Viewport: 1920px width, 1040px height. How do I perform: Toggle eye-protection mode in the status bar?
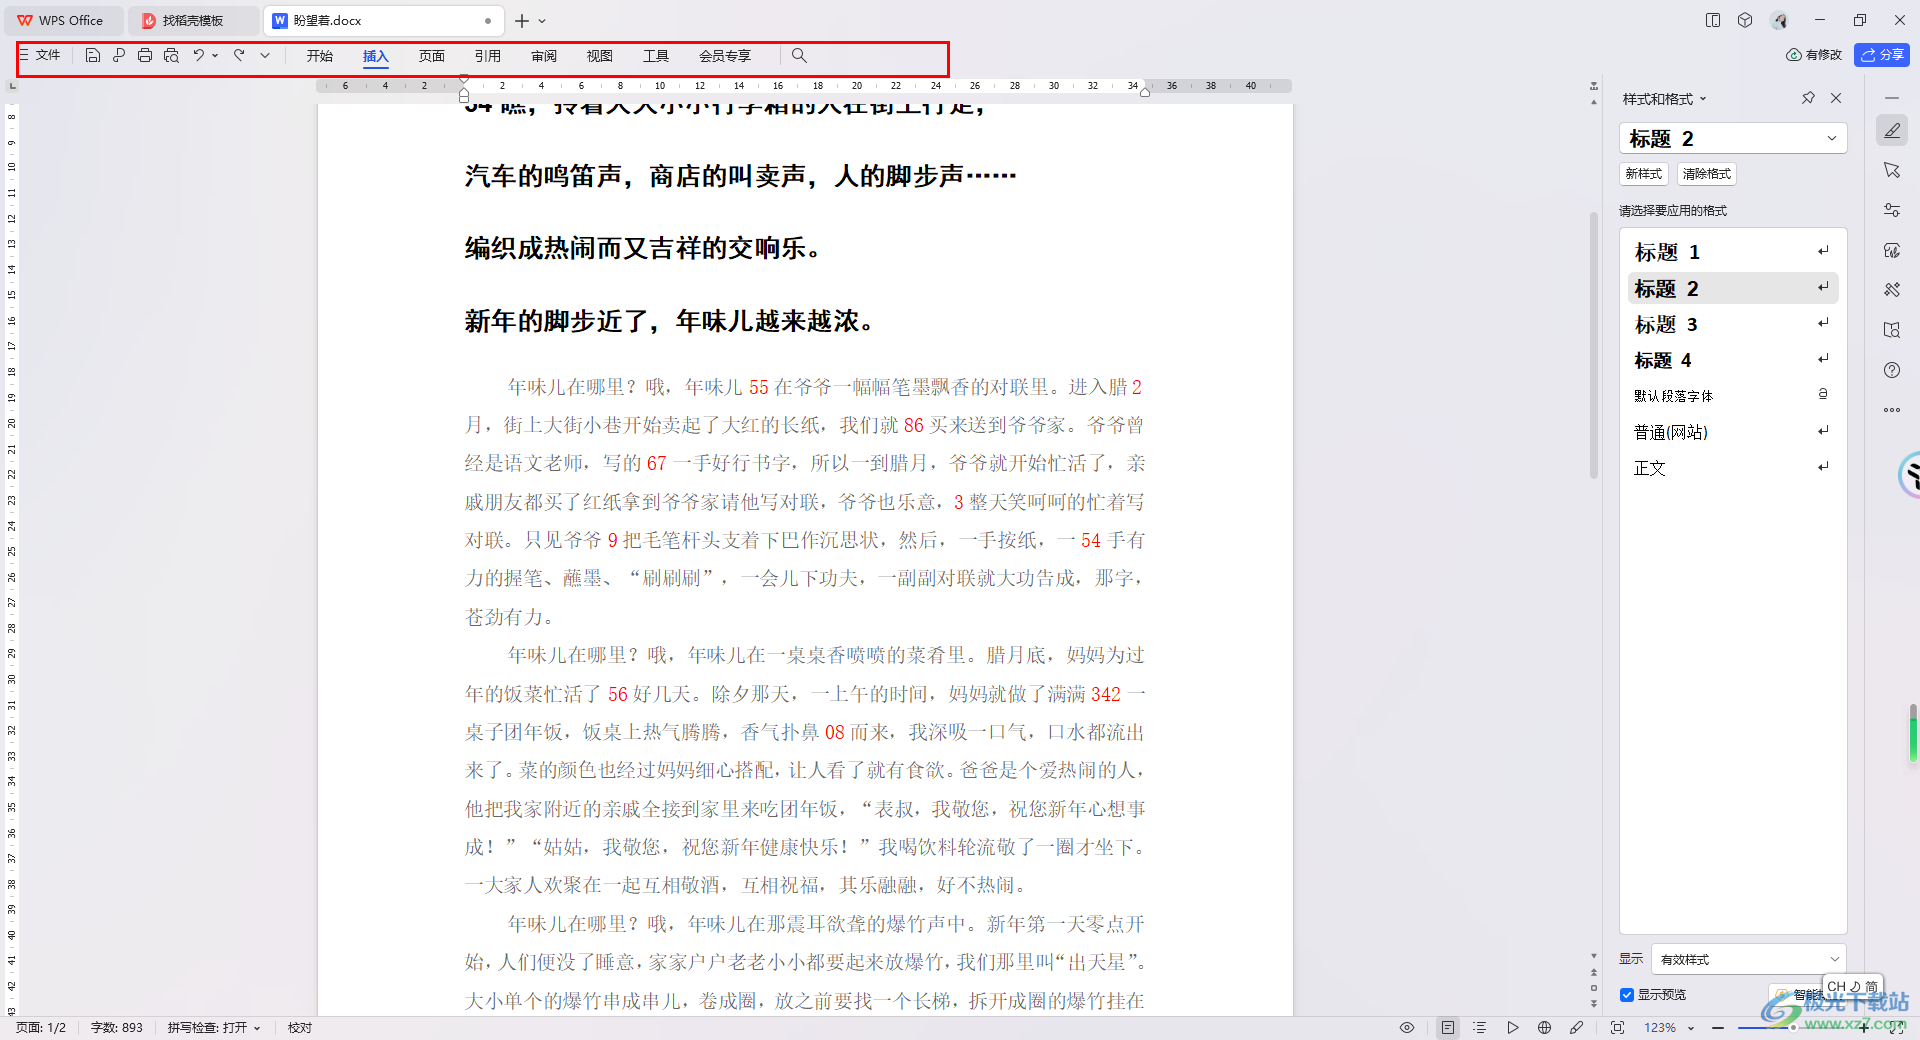[1407, 1028]
